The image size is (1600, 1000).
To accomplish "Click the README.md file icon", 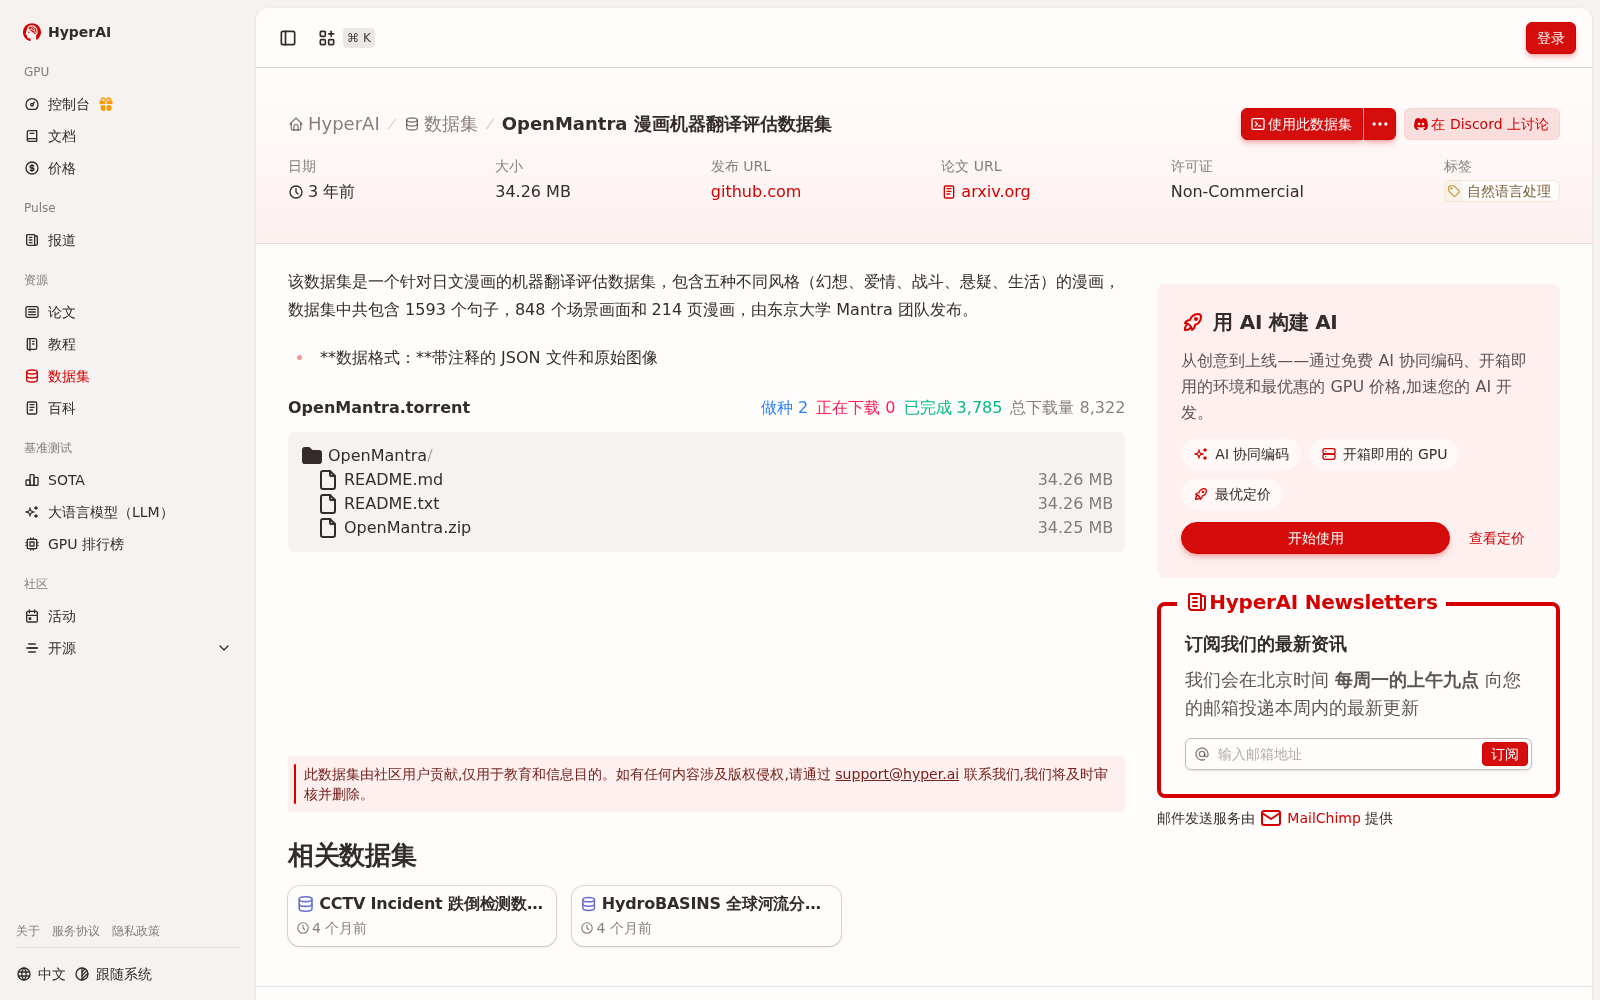I will pos(328,479).
